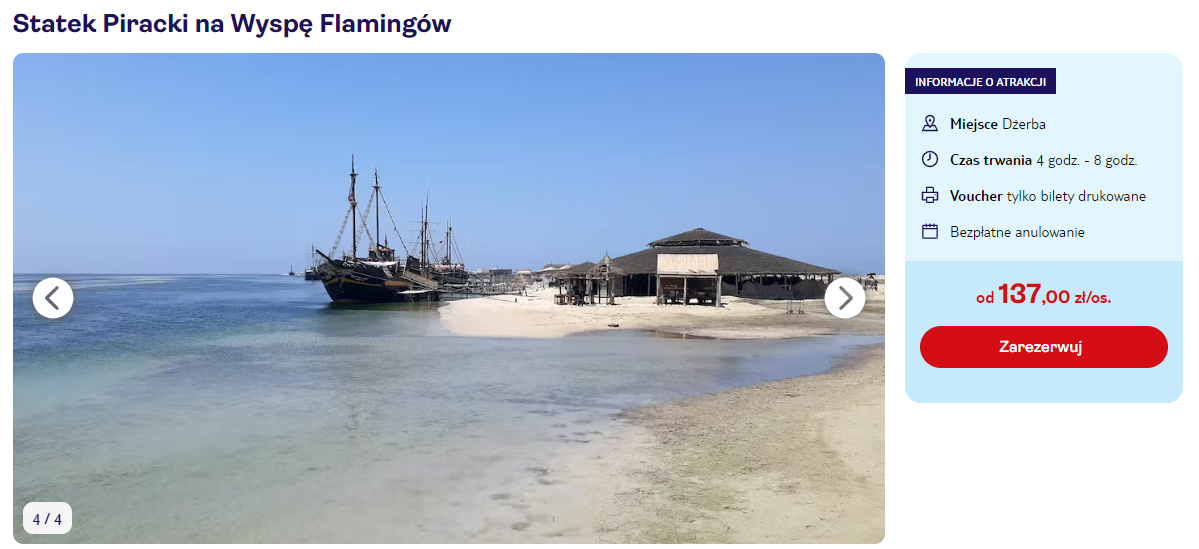This screenshot has width=1199, height=549.
Task: Click the Informacje o atrakcji badge
Action: point(980,82)
